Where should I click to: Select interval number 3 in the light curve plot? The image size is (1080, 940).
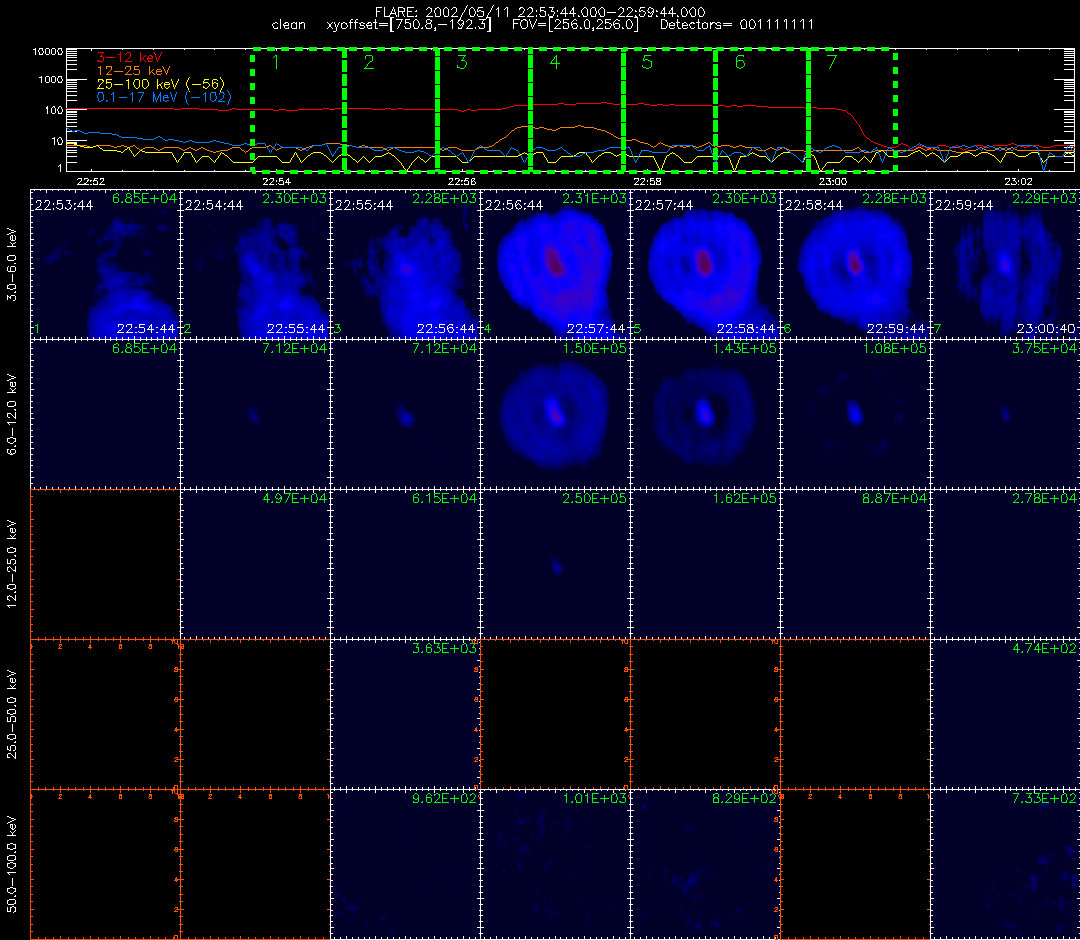461,62
